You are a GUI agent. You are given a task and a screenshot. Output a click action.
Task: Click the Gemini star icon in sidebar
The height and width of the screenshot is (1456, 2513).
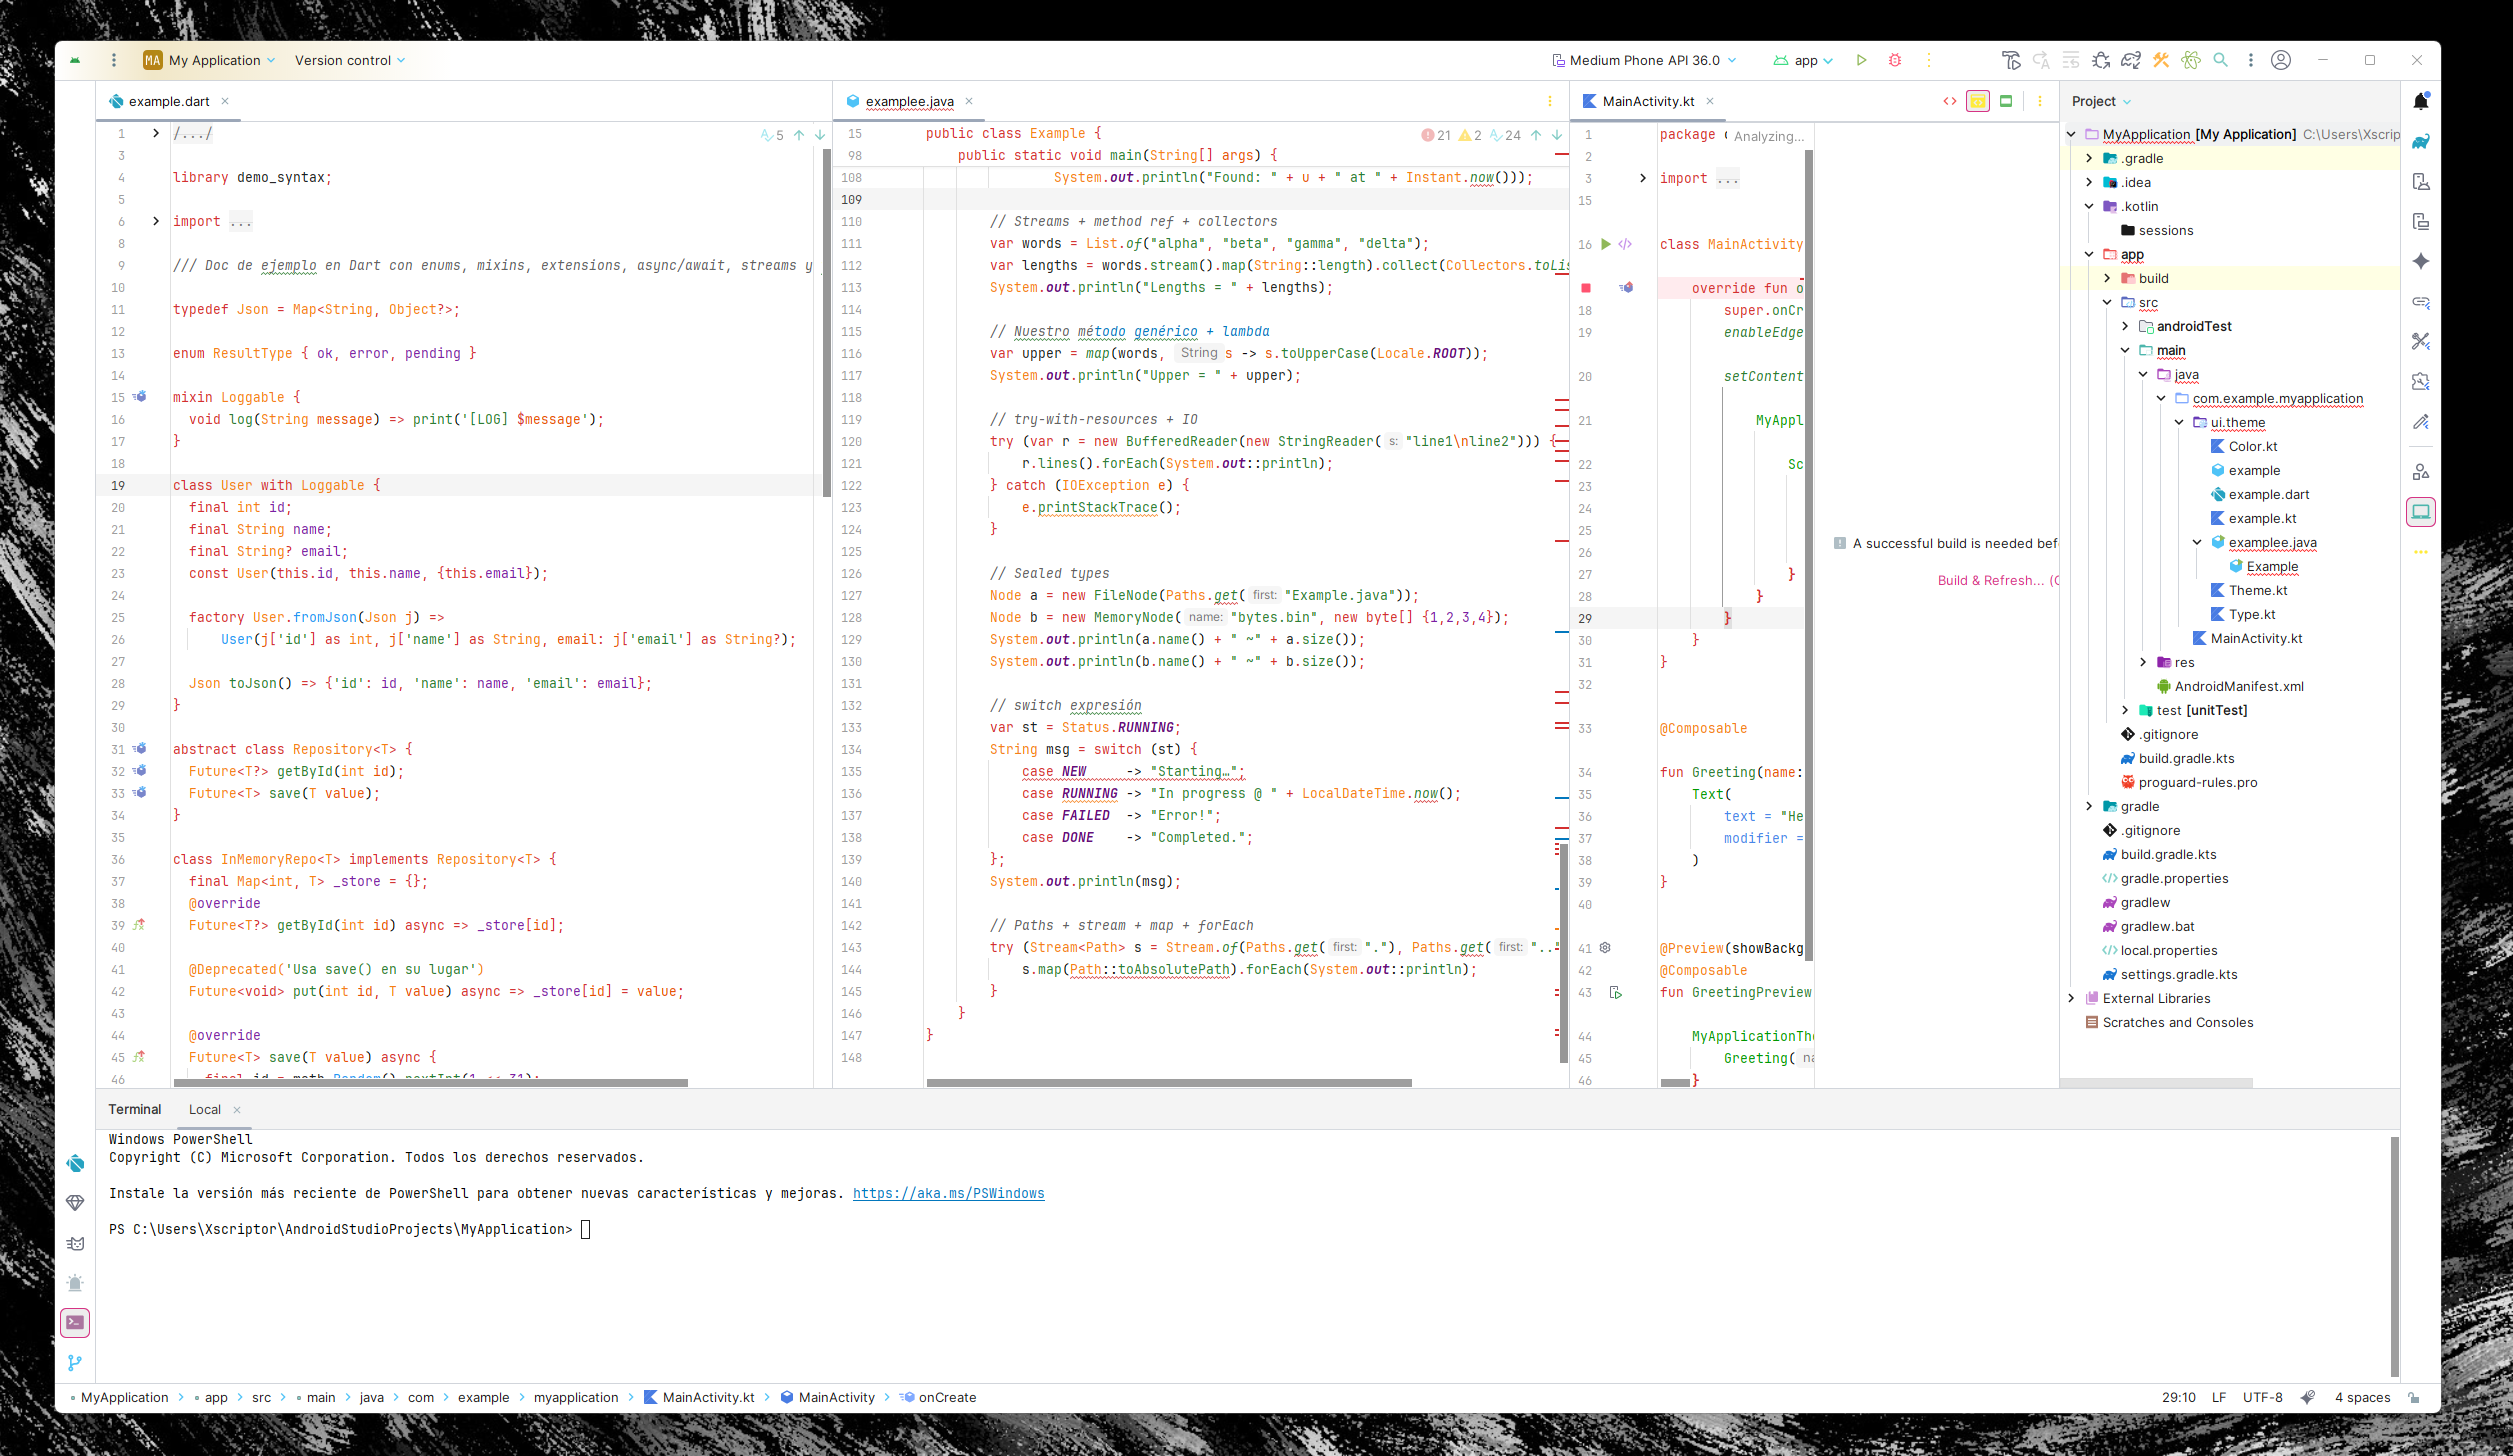2421,261
